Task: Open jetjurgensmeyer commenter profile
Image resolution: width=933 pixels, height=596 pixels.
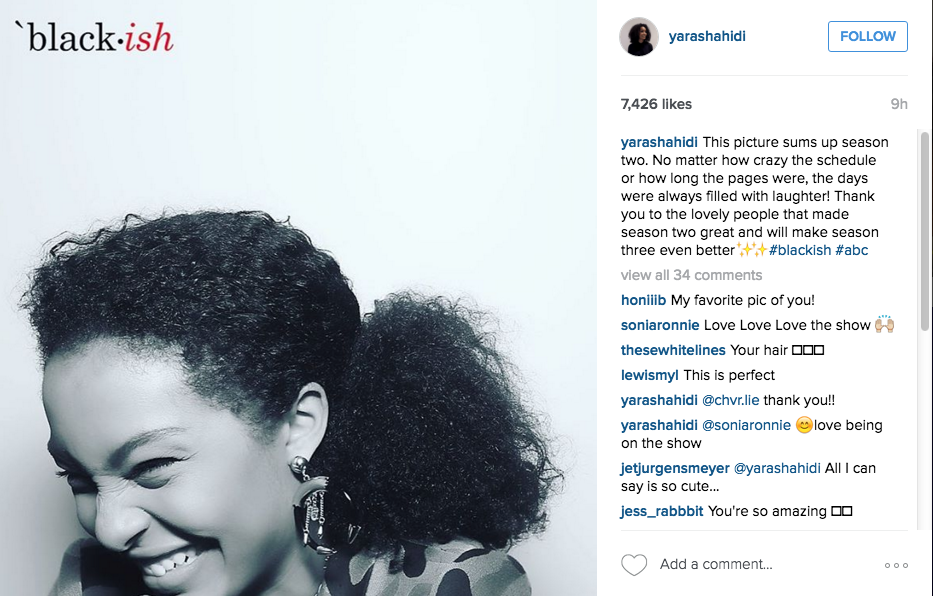Action: [x=675, y=469]
